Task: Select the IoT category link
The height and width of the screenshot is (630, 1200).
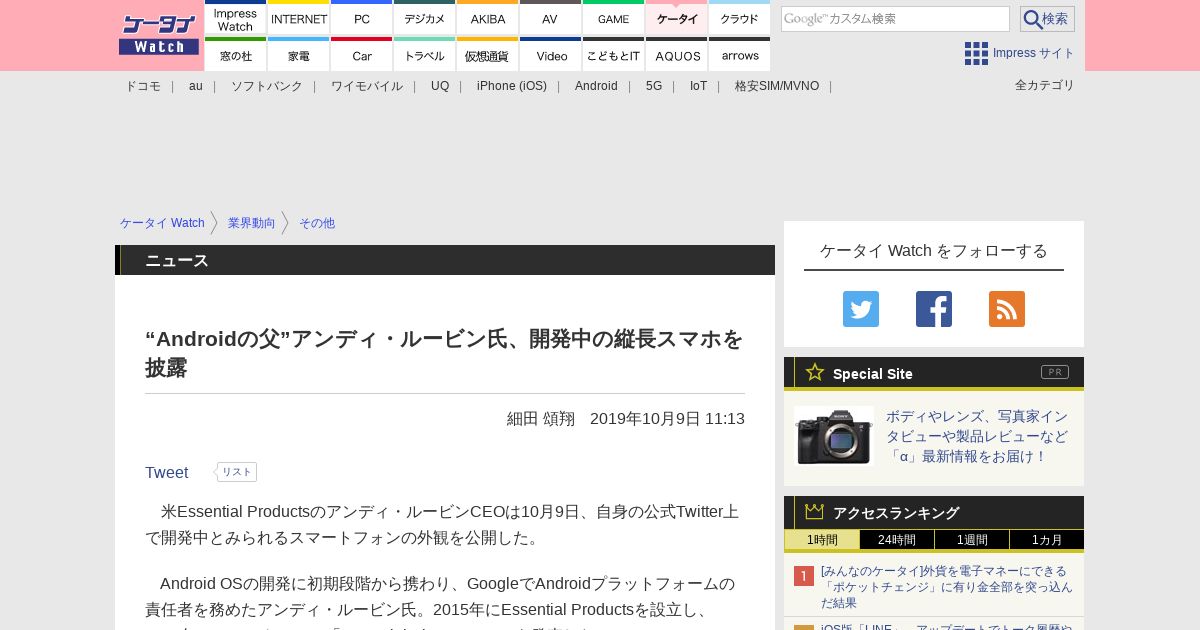Action: (698, 86)
